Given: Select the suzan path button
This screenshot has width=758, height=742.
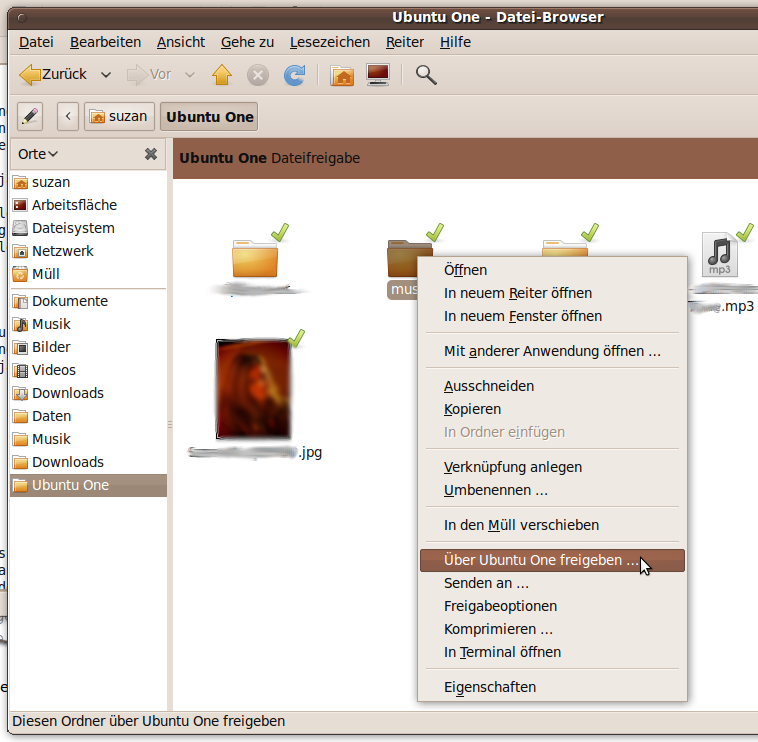Looking at the screenshot, I should pyautogui.click(x=119, y=116).
